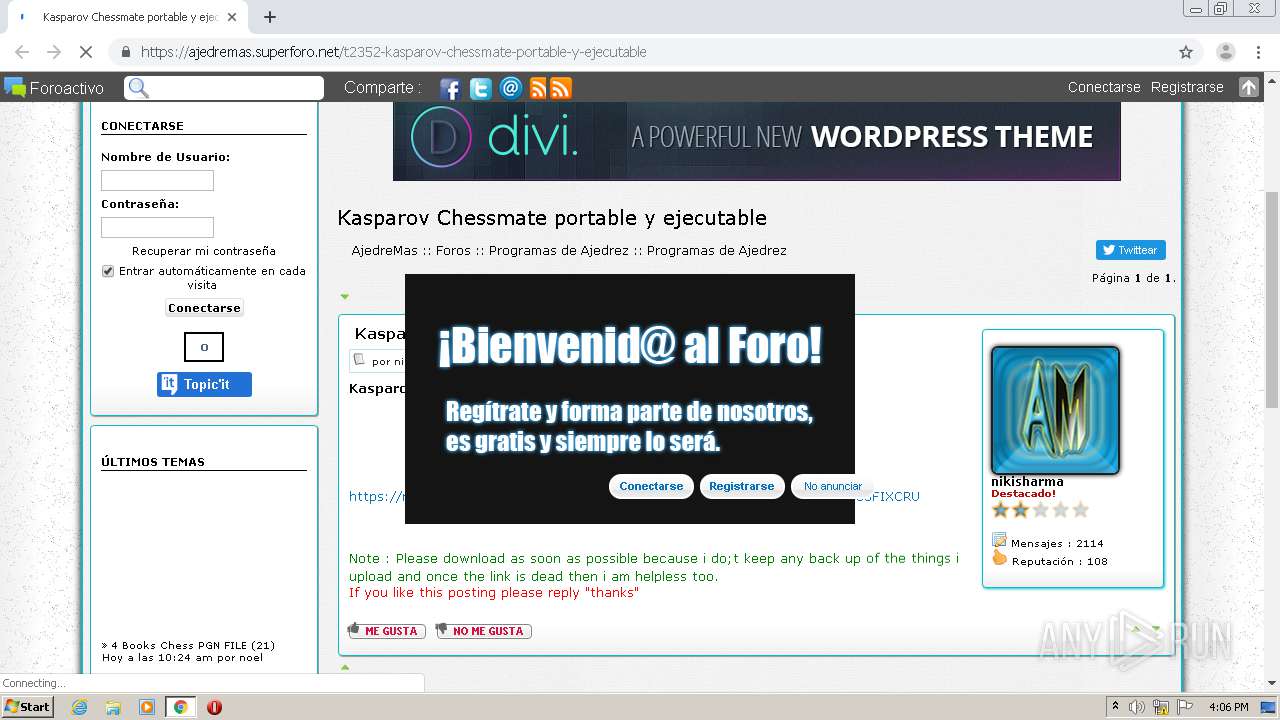Open Action Center flag icon
The height and width of the screenshot is (720, 1280).
(1184, 707)
